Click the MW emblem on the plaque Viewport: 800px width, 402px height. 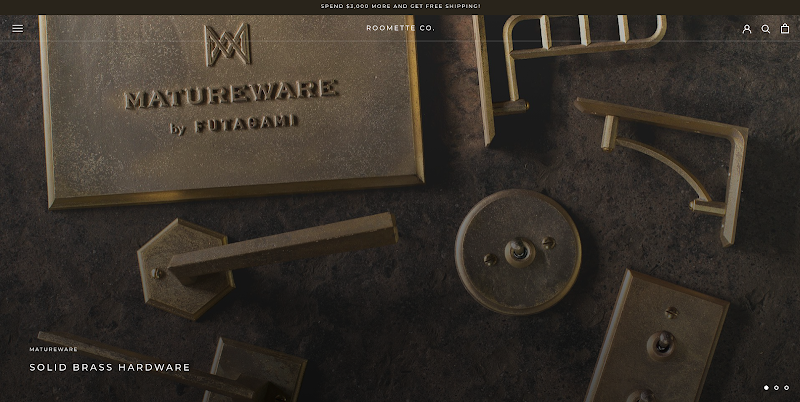[227, 45]
